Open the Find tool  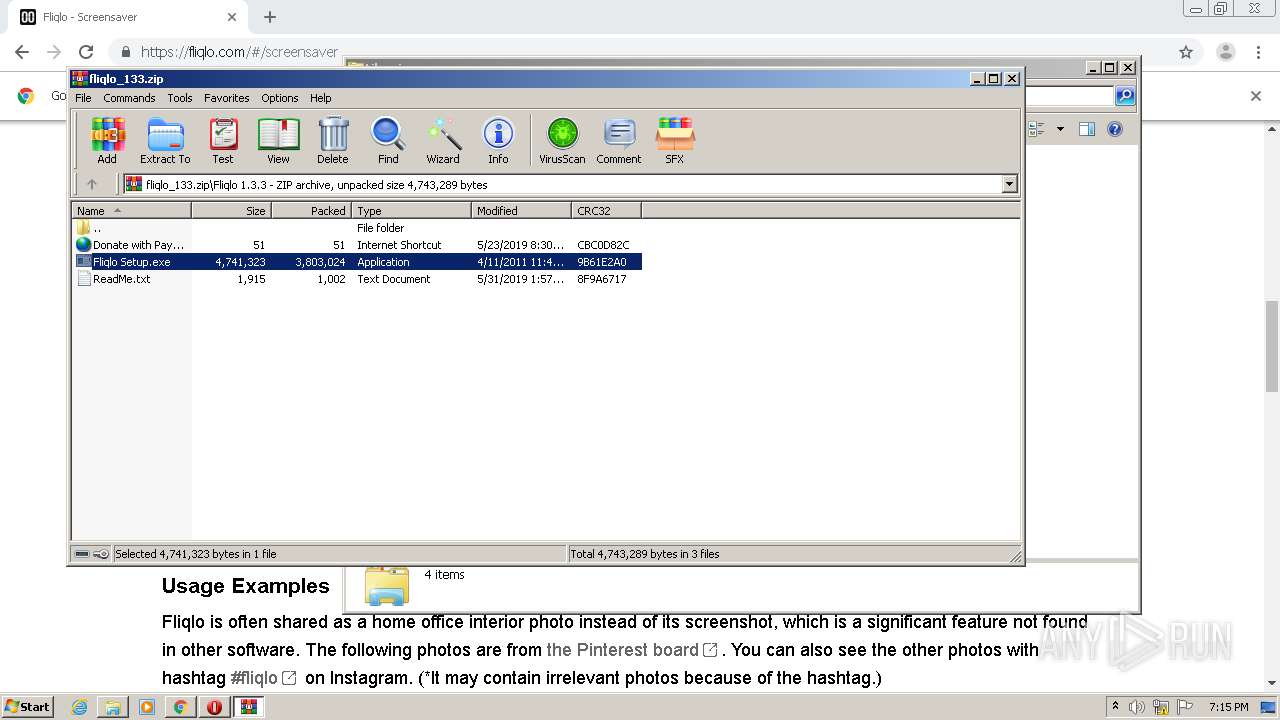388,140
